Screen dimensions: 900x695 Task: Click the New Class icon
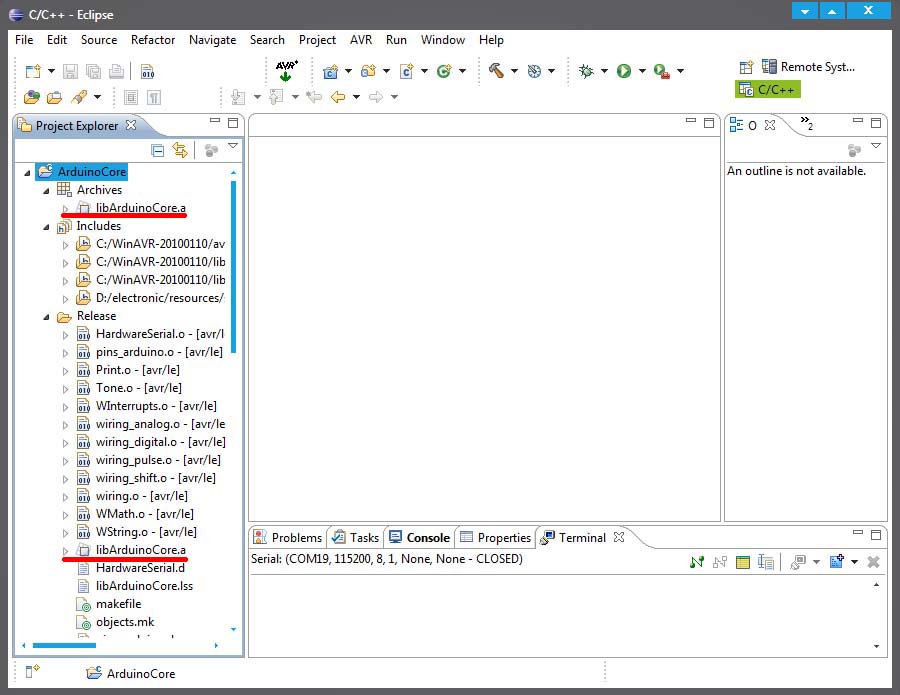pyautogui.click(x=444, y=71)
